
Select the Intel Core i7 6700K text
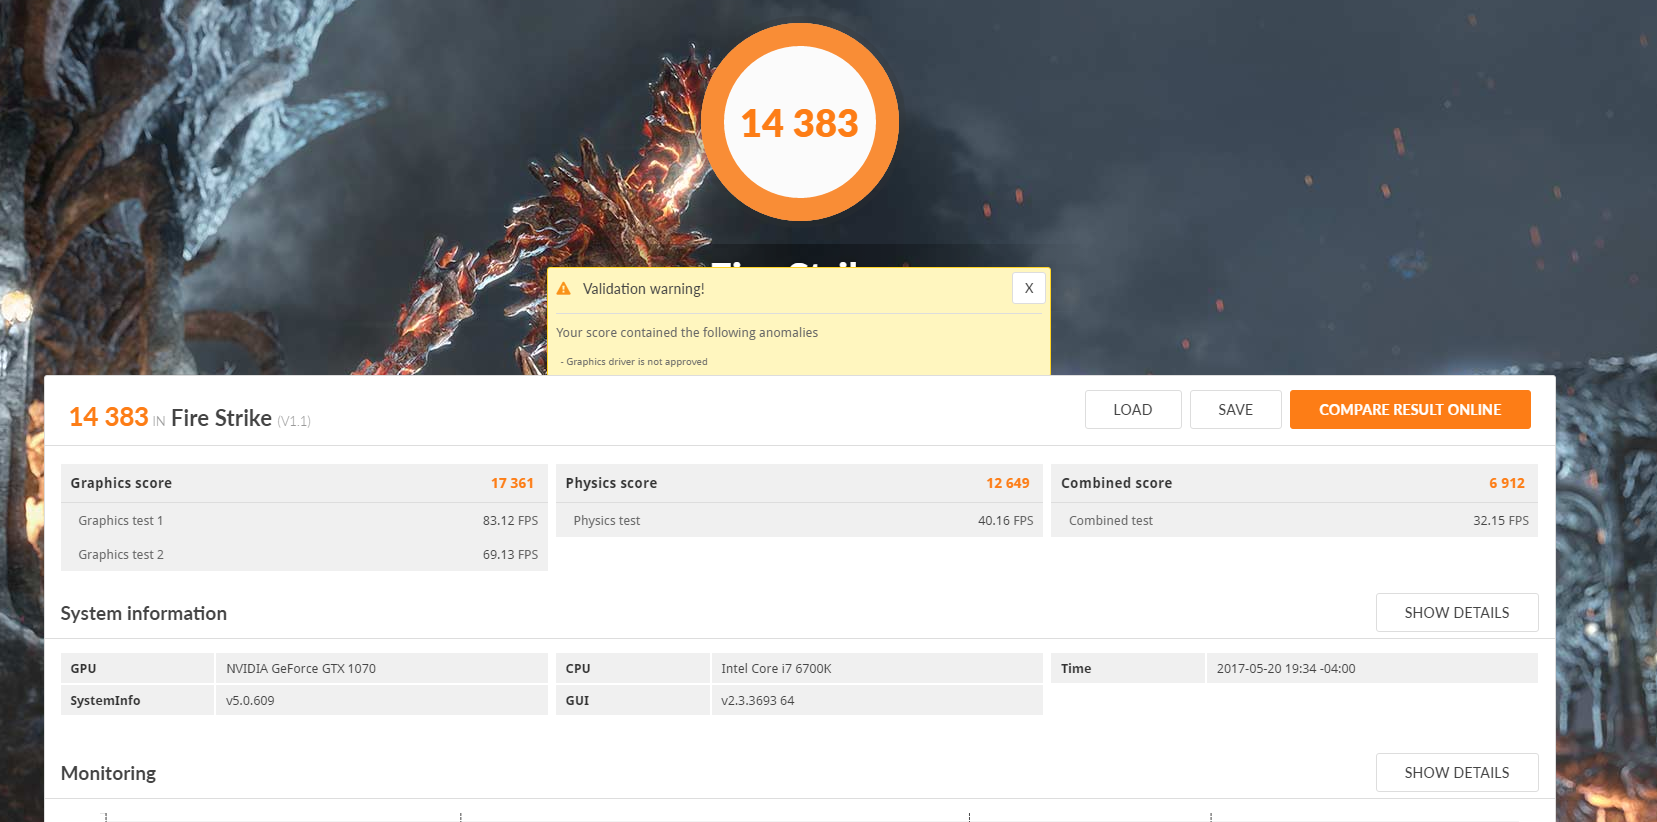pyautogui.click(x=776, y=669)
